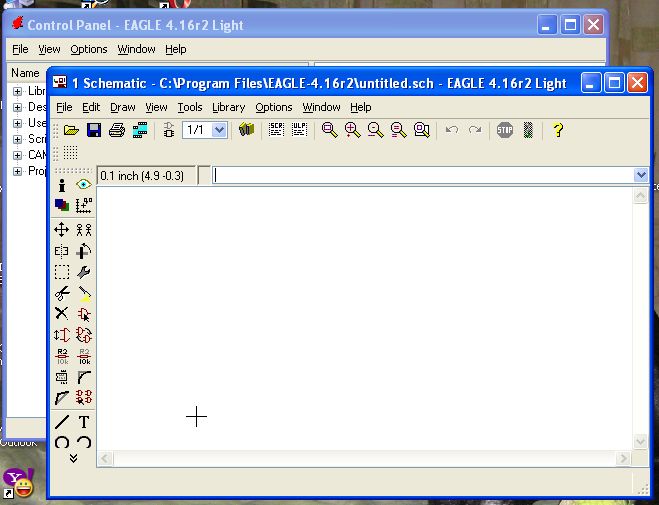659x505 pixels.
Task: Redo the last undone action
Action: [x=475, y=130]
